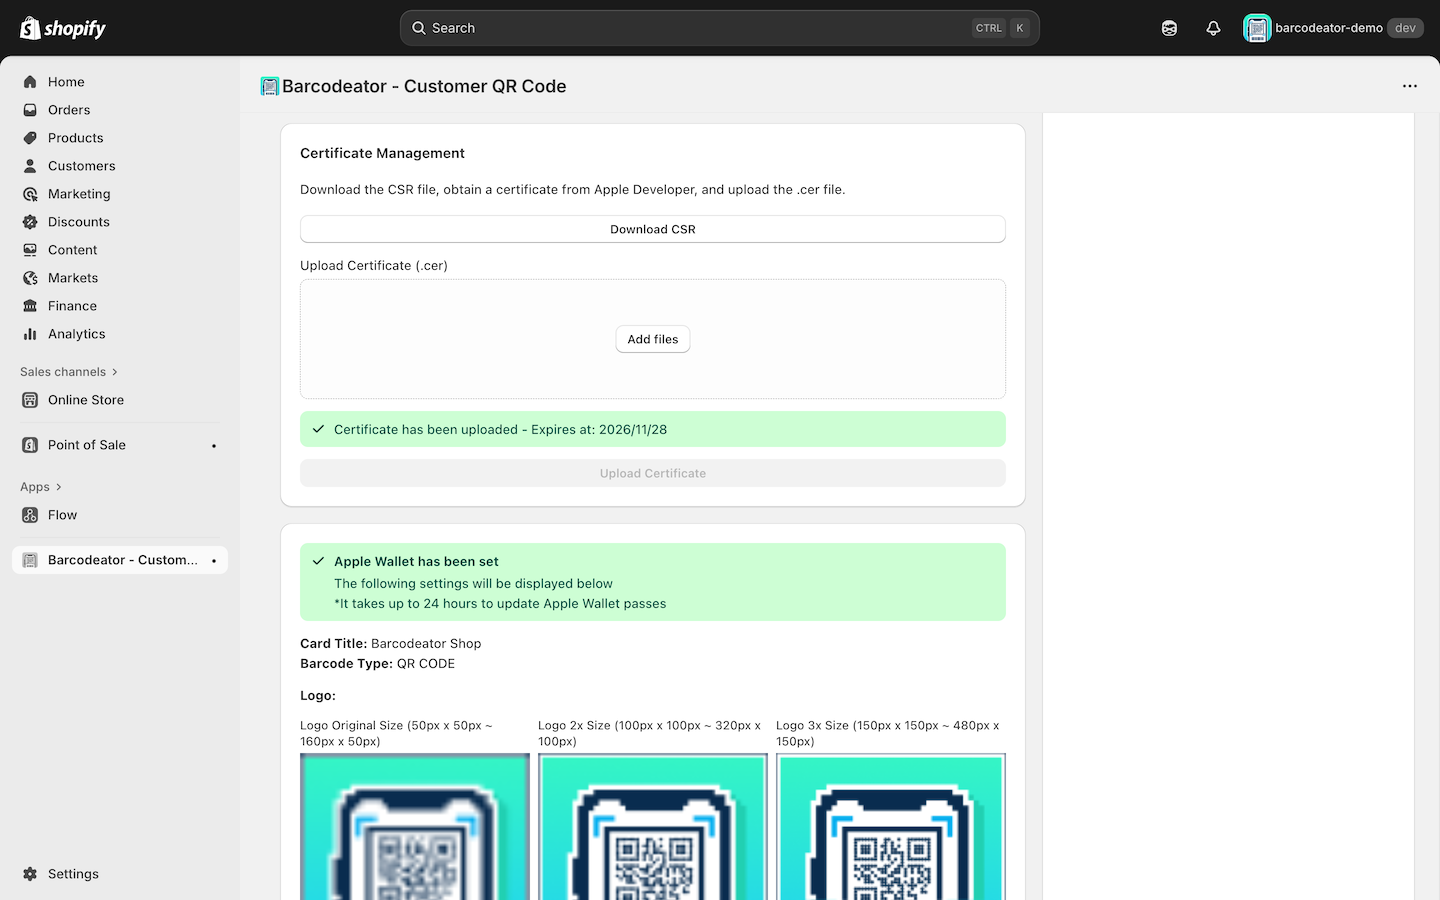This screenshot has height=900, width=1440.
Task: Open the Discounts section
Action: tap(76, 222)
